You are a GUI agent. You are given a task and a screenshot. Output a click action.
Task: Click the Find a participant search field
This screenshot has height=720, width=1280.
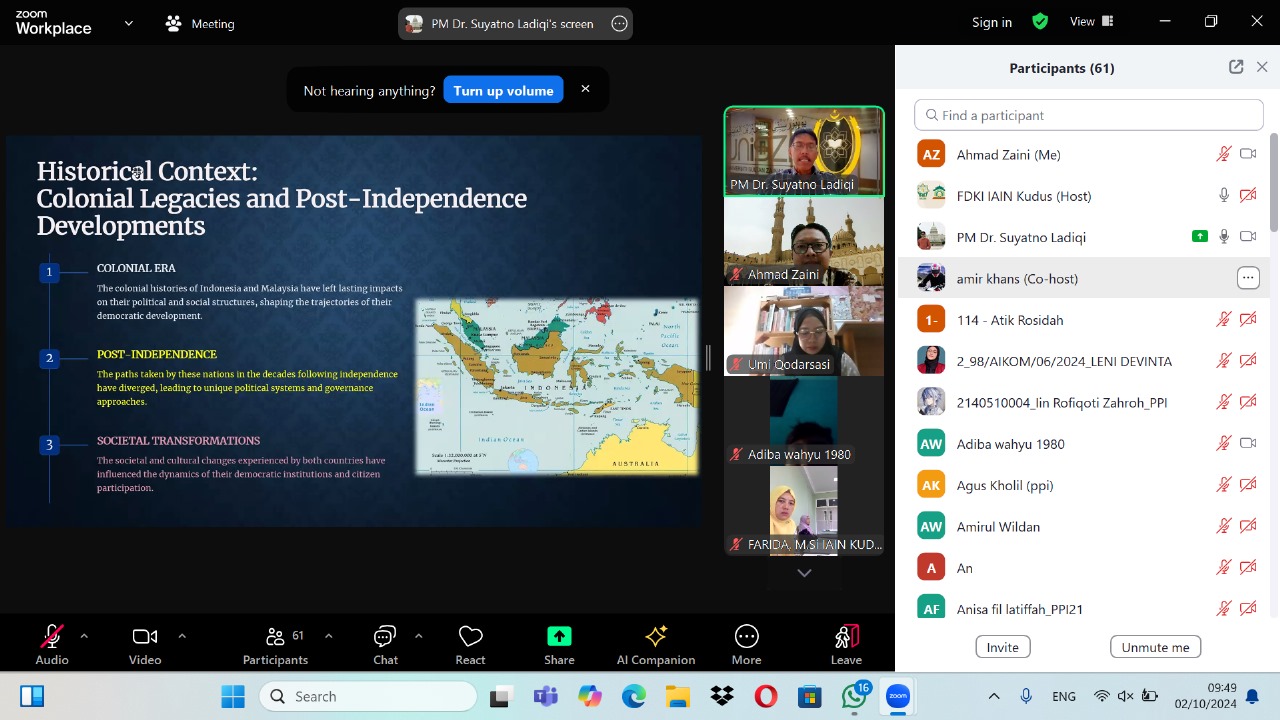click(x=1089, y=115)
